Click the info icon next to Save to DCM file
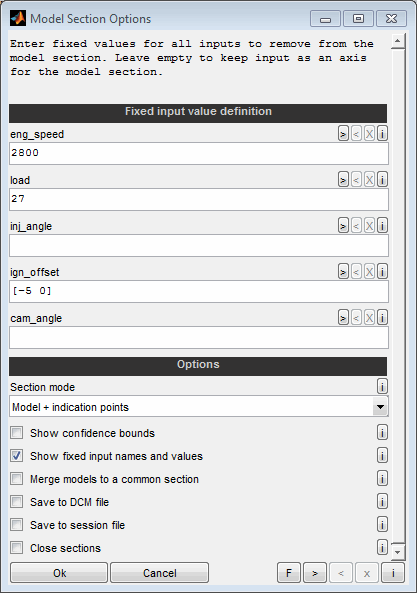417x593 pixels. 382,501
